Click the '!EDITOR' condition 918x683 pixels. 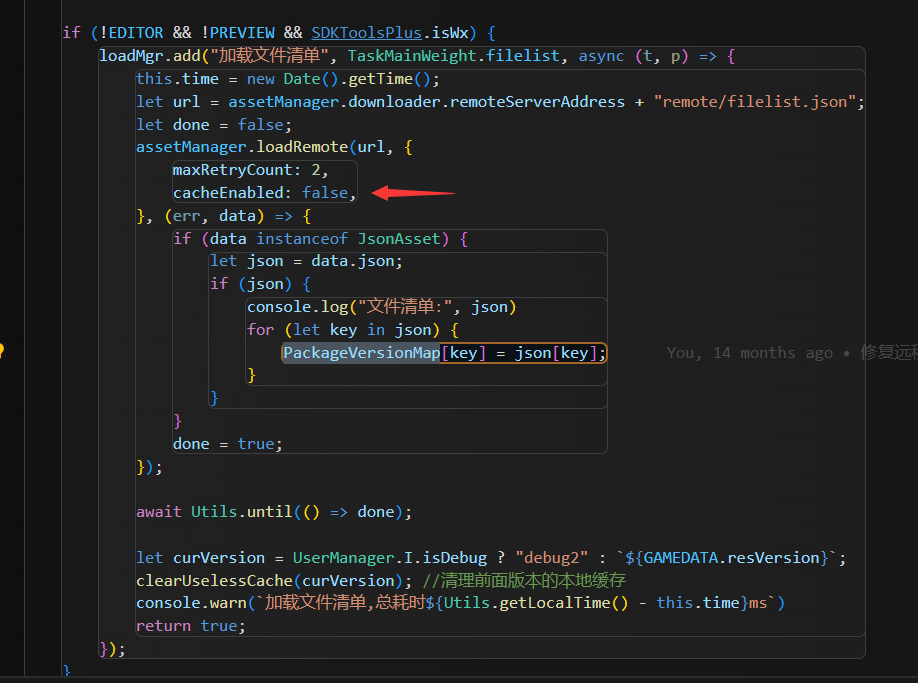131,33
